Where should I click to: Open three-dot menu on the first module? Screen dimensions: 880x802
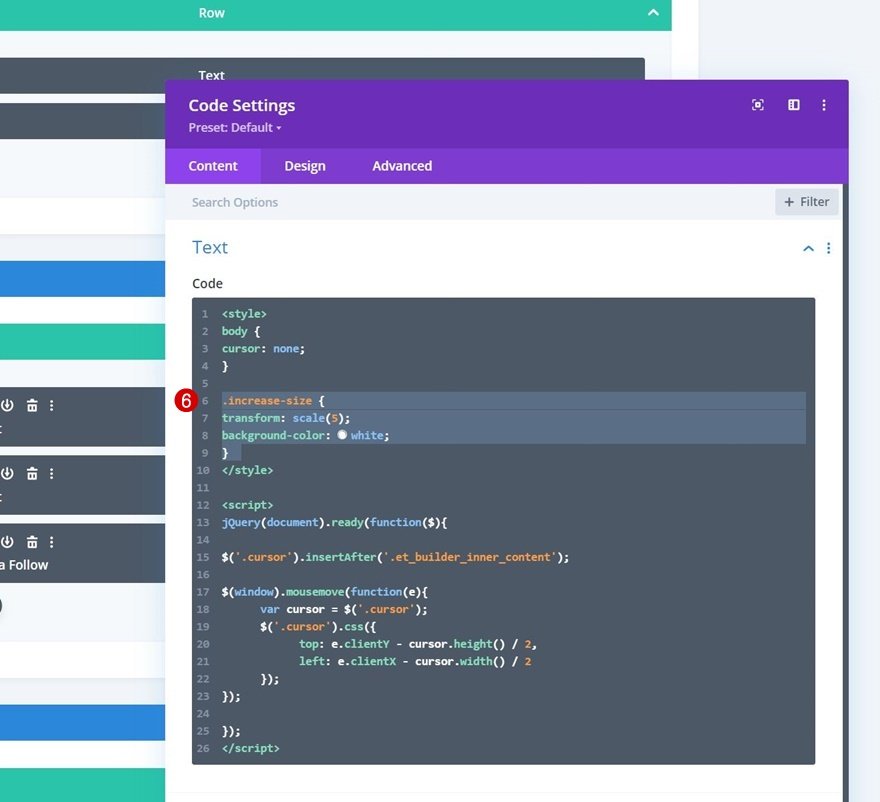coord(52,405)
